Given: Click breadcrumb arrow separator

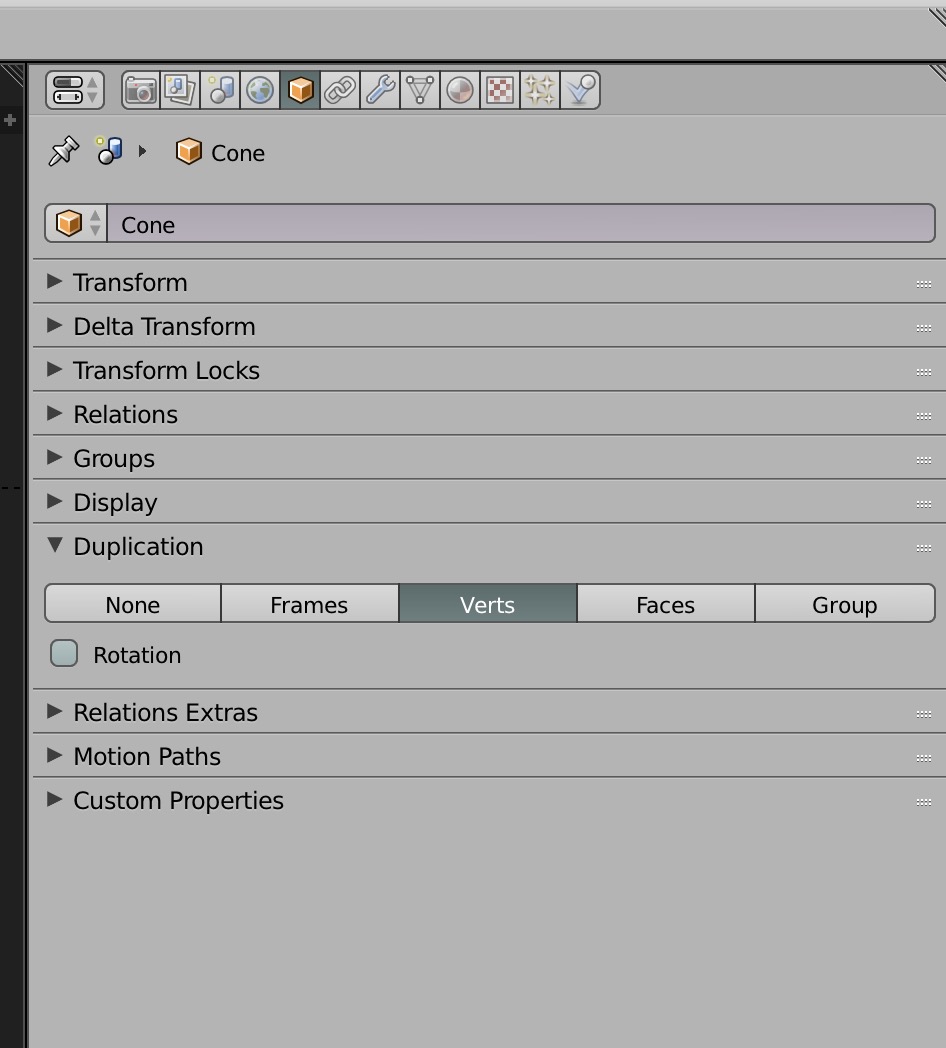Looking at the screenshot, I should pos(142,151).
